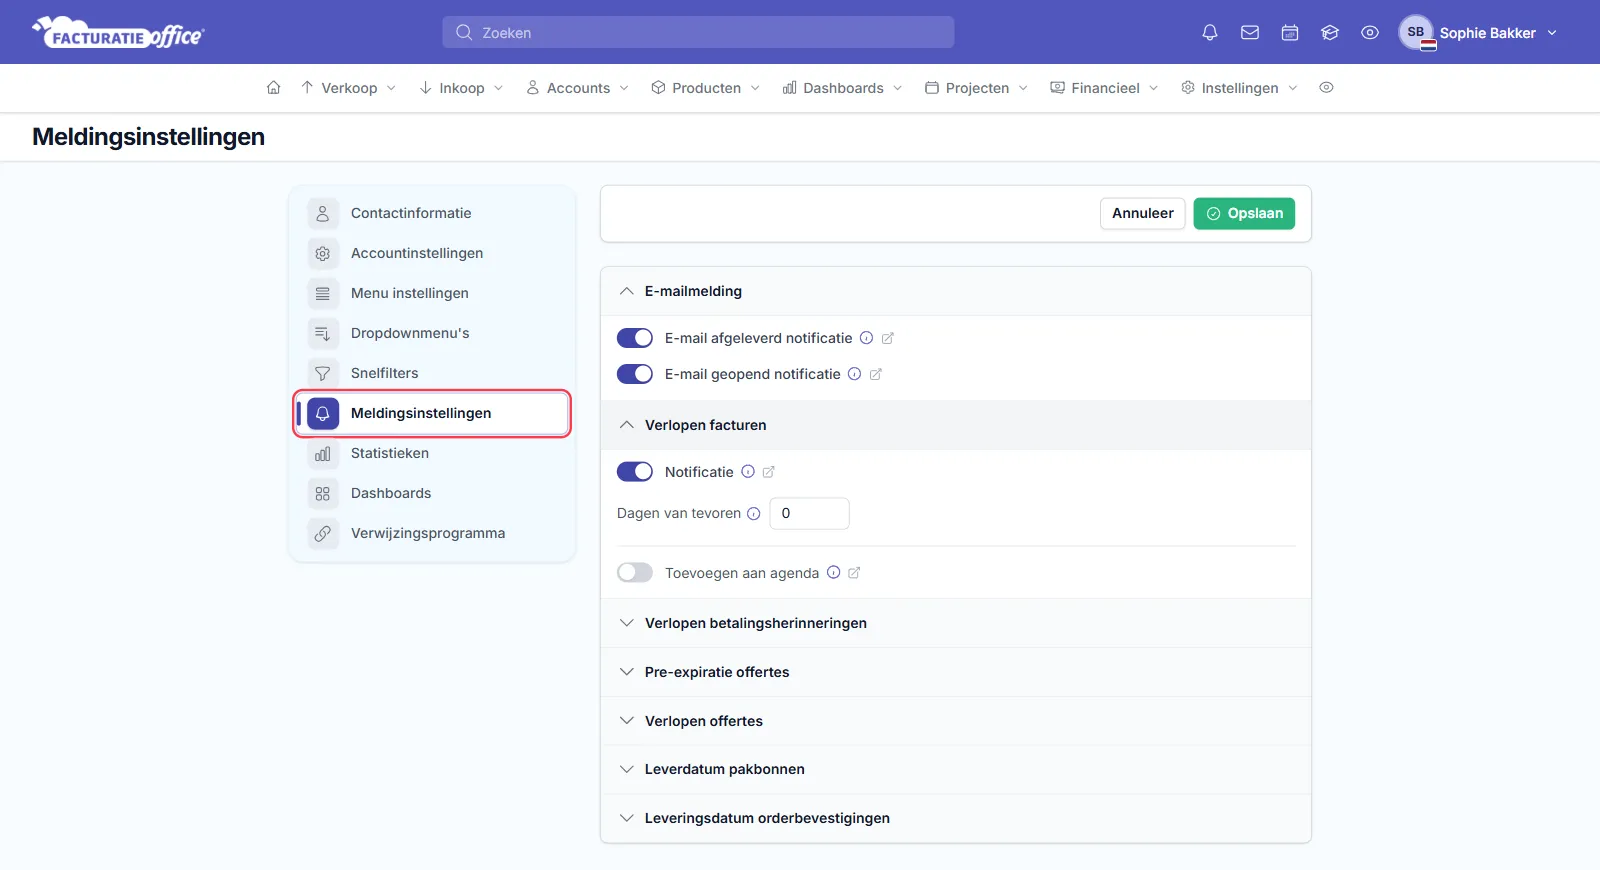Viewport: 1600px width, 870px height.
Task: Click the Zoeken search field
Action: coord(698,33)
